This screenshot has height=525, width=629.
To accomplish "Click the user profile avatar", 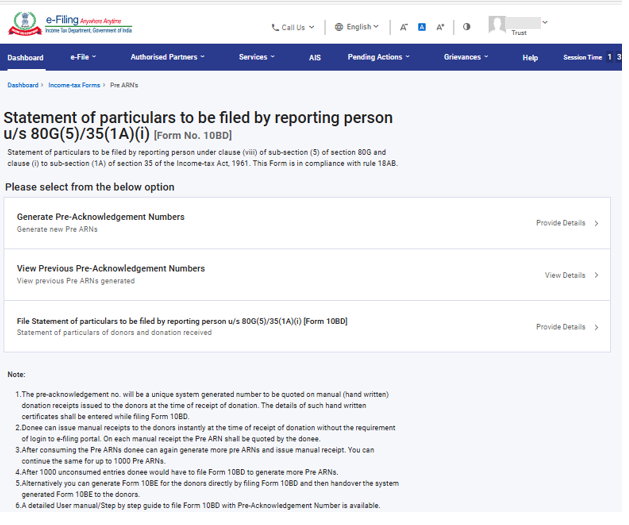I will point(498,23).
